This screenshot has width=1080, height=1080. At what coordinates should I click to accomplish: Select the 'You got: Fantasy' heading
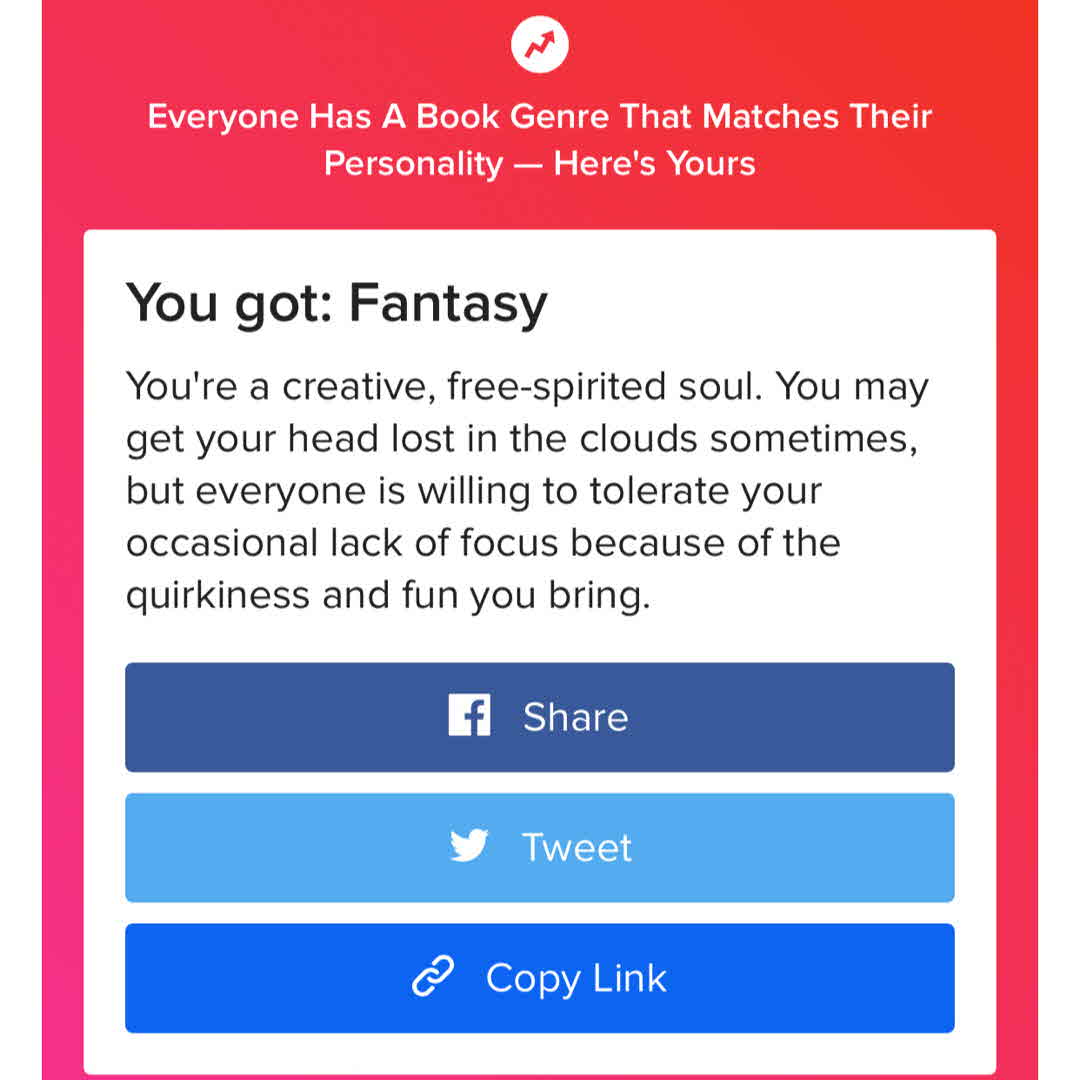pyautogui.click(x=336, y=303)
